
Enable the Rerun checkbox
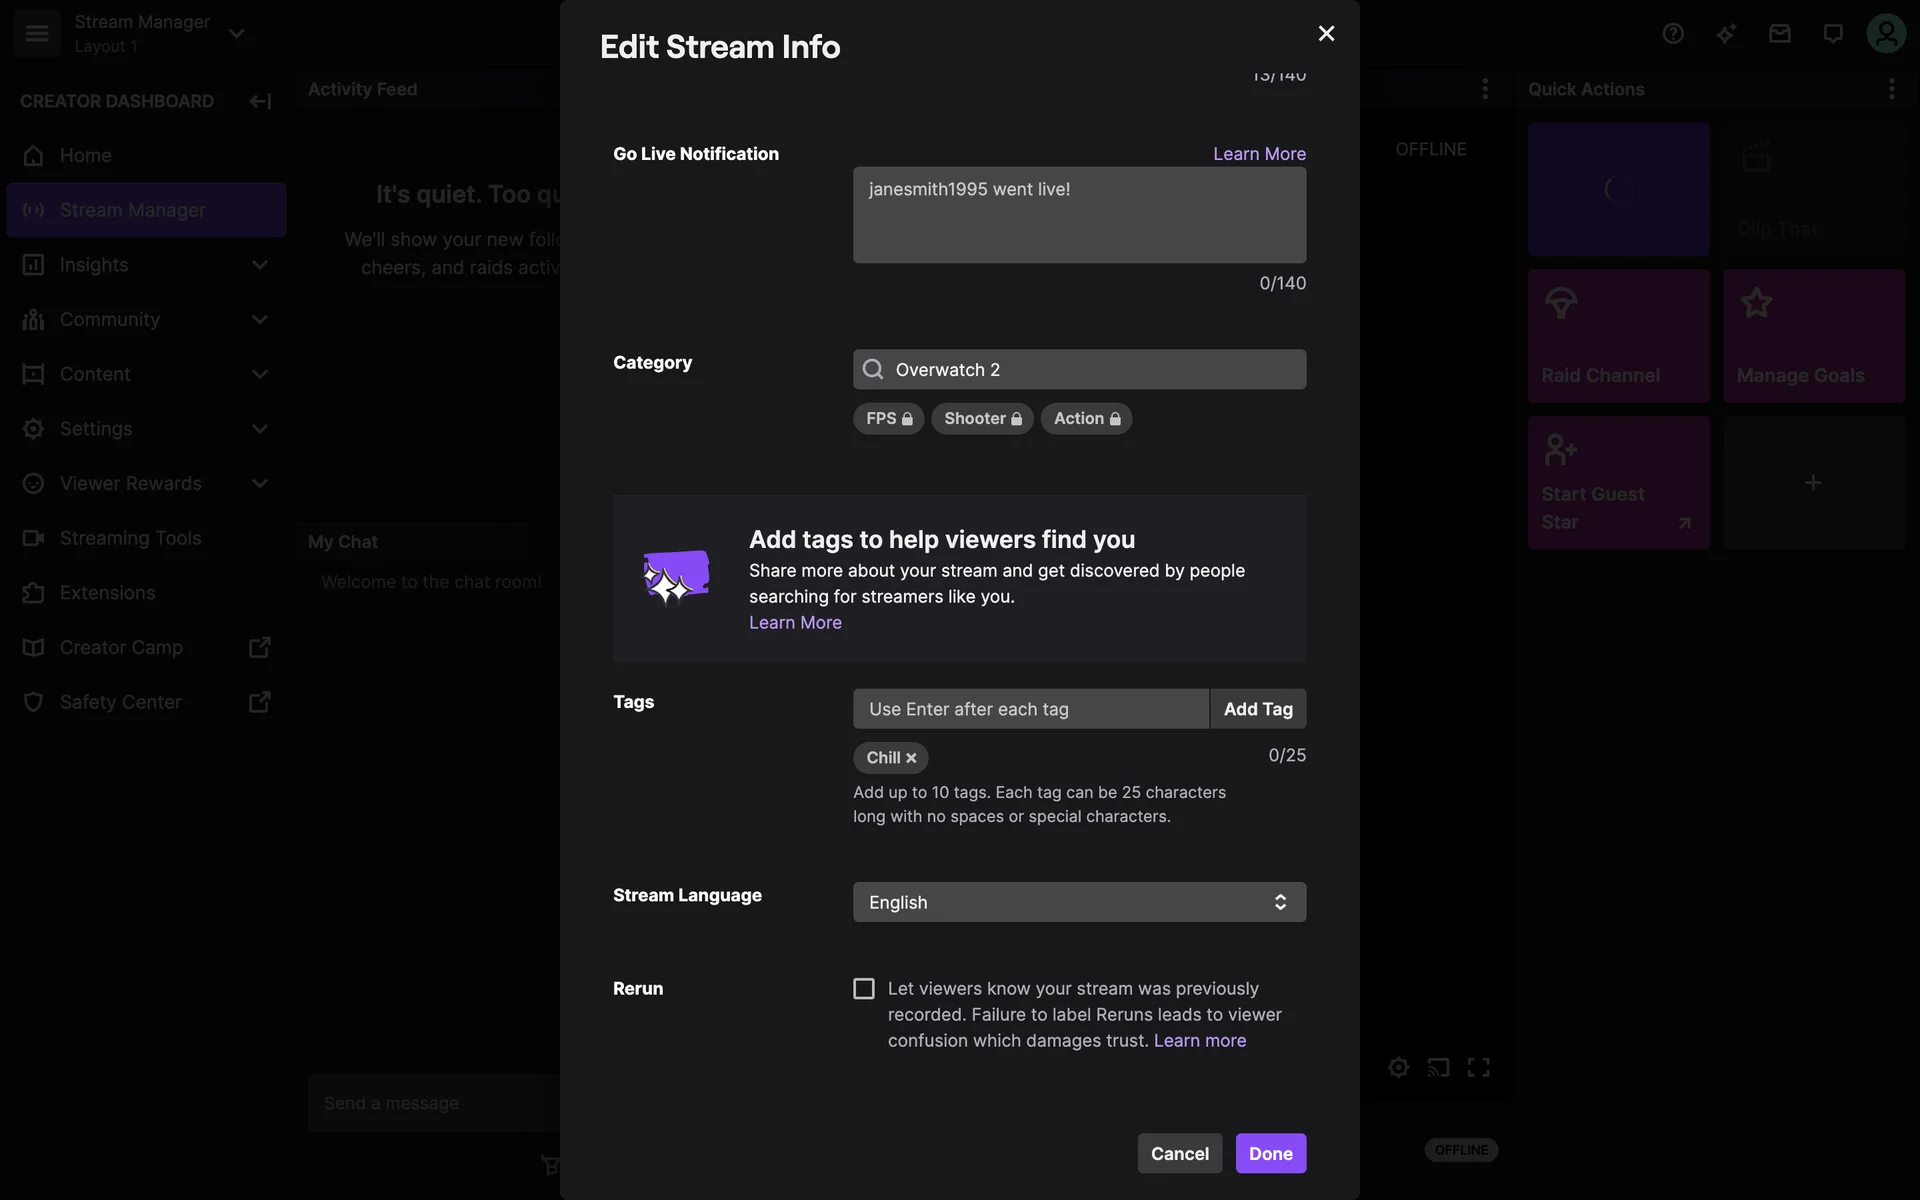click(x=864, y=989)
